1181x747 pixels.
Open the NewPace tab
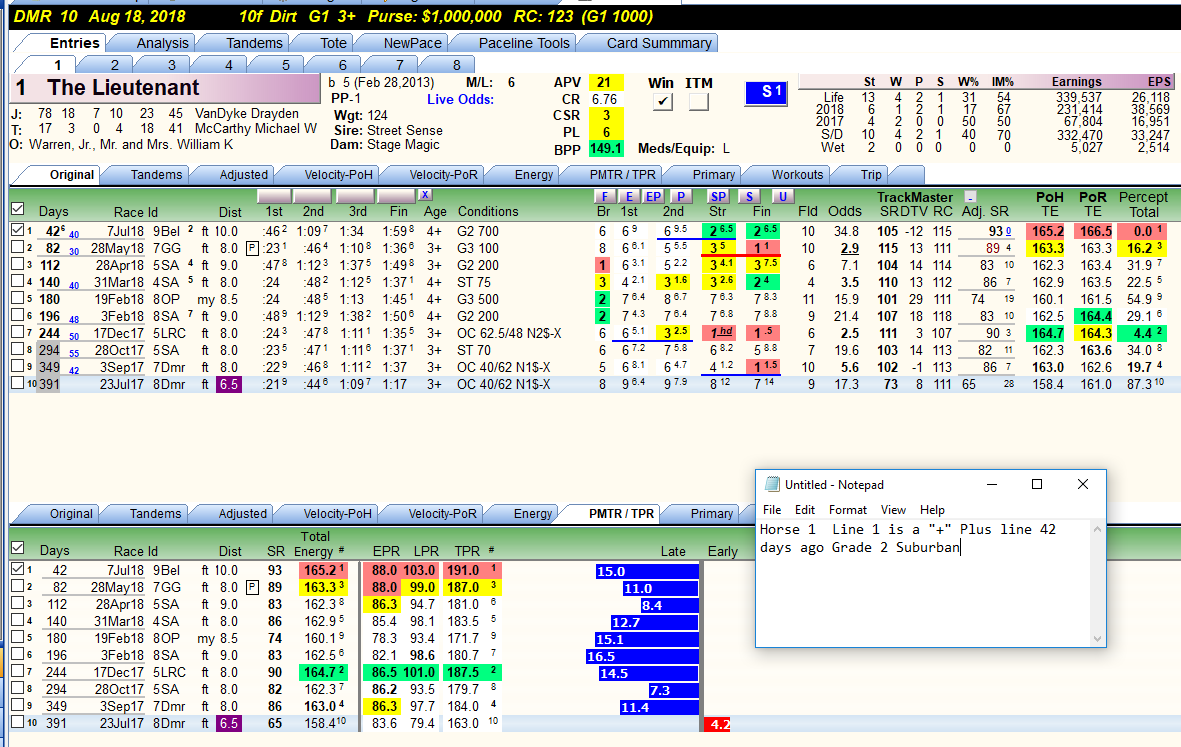[x=413, y=43]
